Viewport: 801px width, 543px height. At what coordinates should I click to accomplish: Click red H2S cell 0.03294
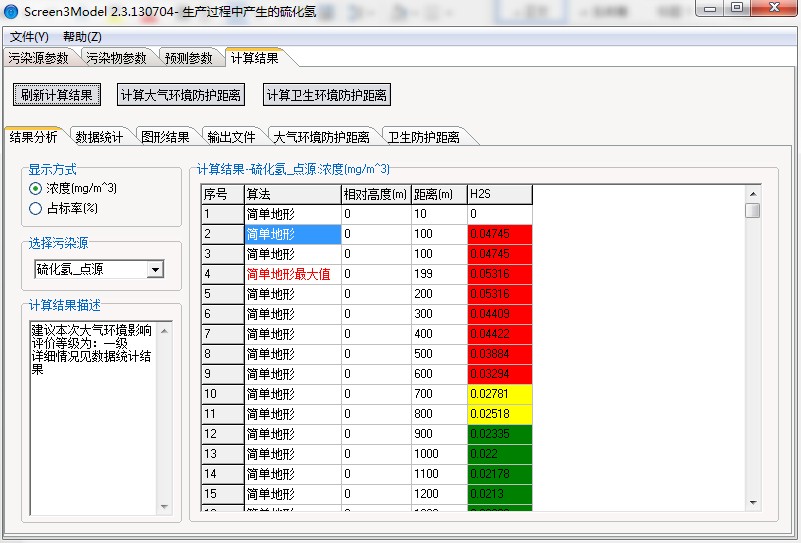(x=500, y=374)
